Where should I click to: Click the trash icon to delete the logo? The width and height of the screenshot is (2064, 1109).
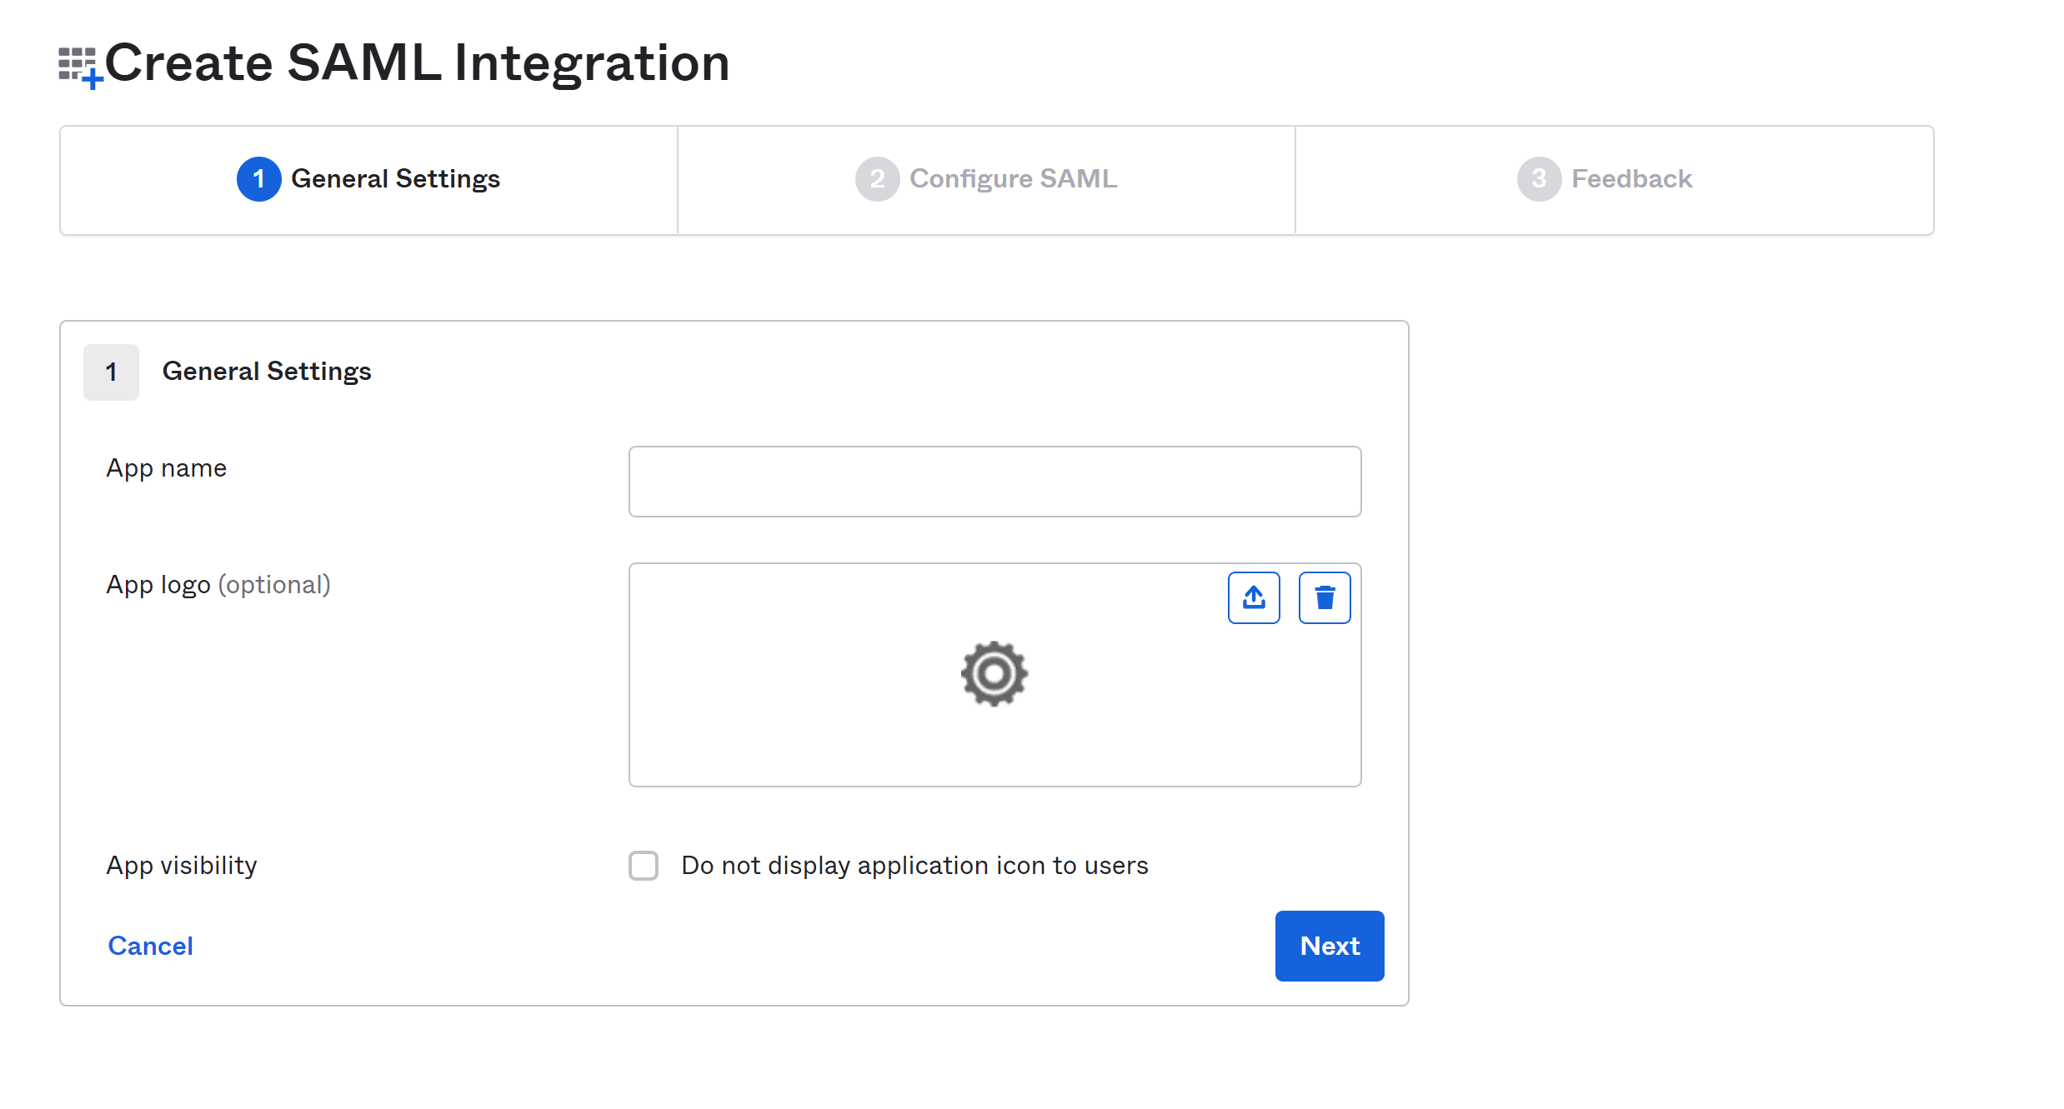coord(1324,597)
